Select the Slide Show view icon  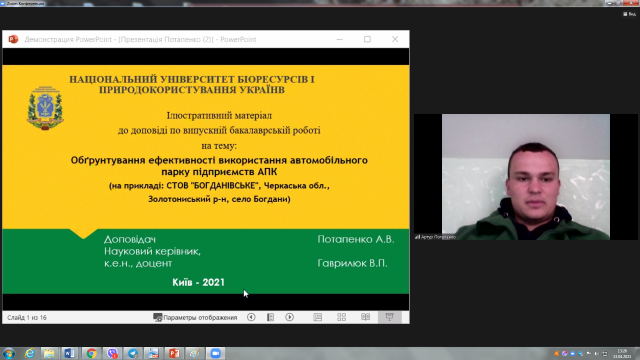390,317
